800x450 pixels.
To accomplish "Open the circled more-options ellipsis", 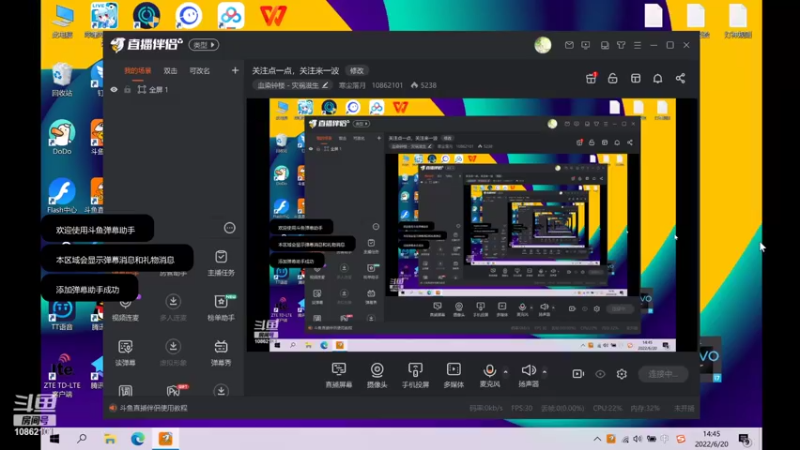I will pyautogui.click(x=230, y=228).
